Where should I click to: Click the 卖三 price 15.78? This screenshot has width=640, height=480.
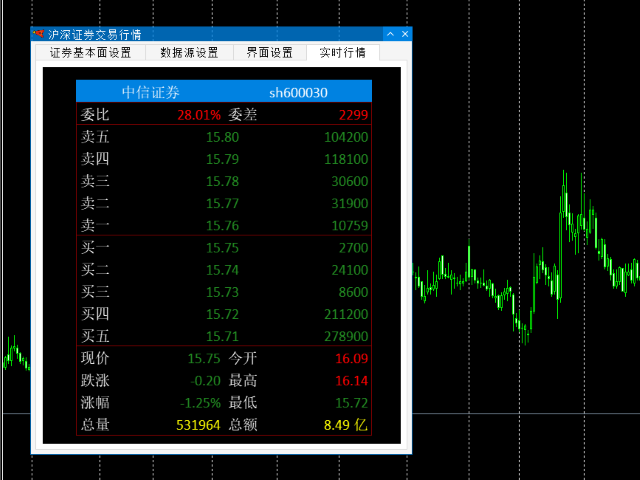tap(222, 181)
